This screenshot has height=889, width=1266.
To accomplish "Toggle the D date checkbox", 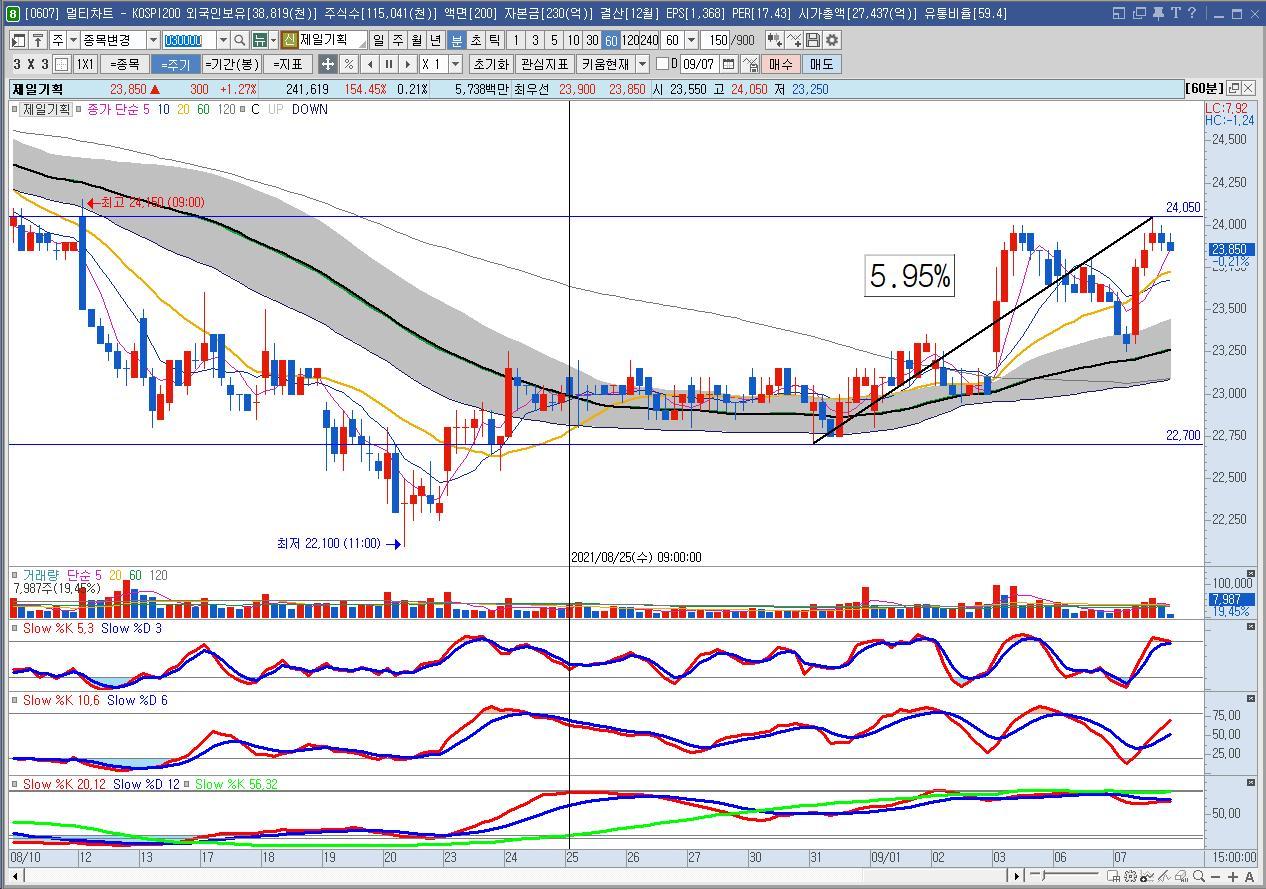I will [662, 64].
